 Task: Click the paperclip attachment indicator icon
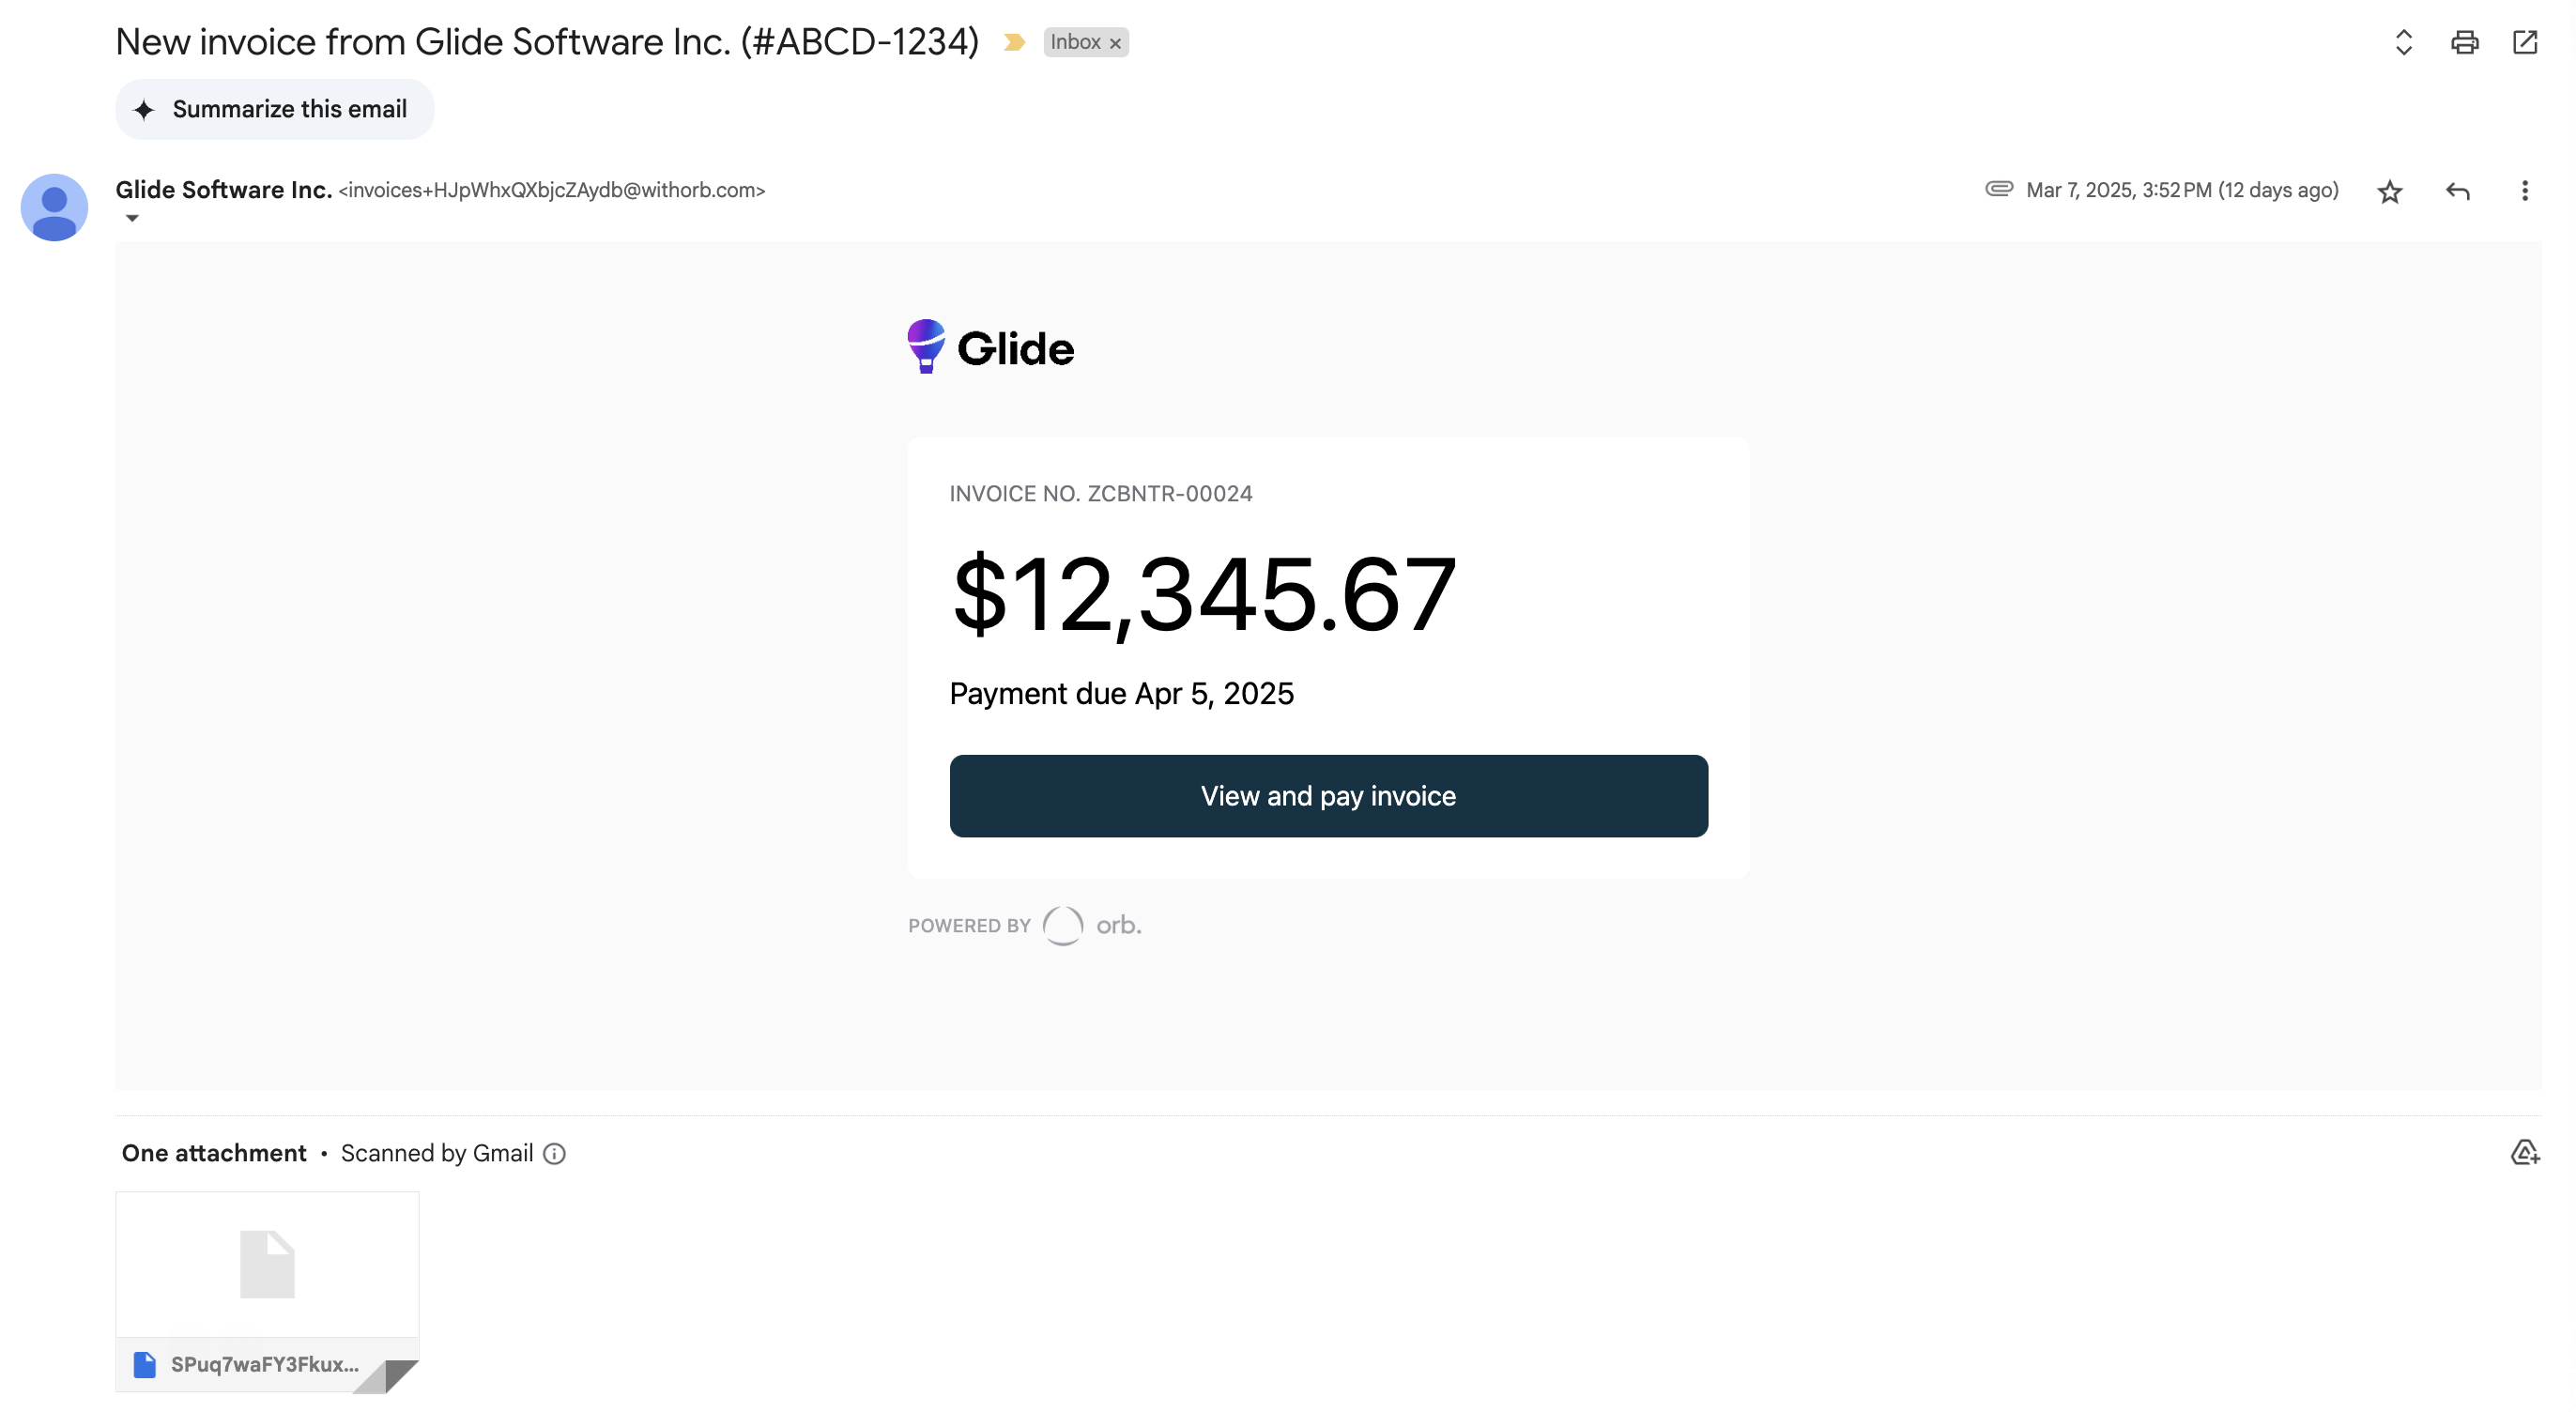(x=1998, y=189)
